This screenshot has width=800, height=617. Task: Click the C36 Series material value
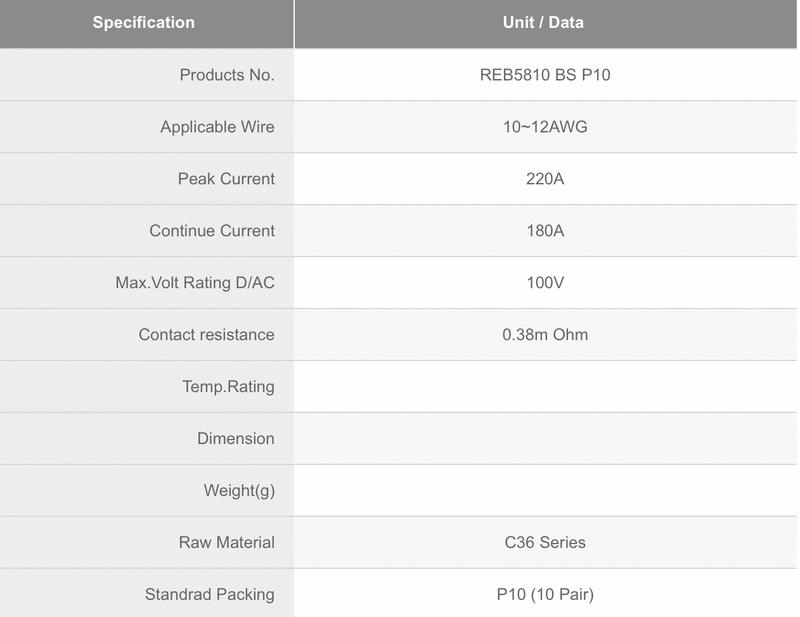[x=545, y=543]
